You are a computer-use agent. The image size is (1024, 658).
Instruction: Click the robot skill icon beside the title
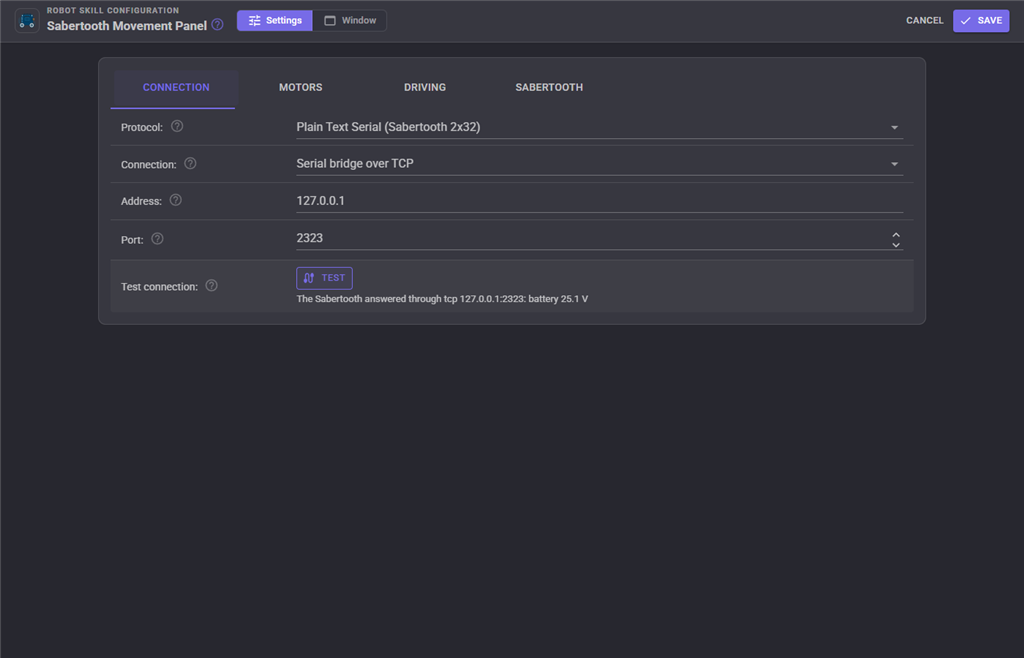(x=27, y=21)
